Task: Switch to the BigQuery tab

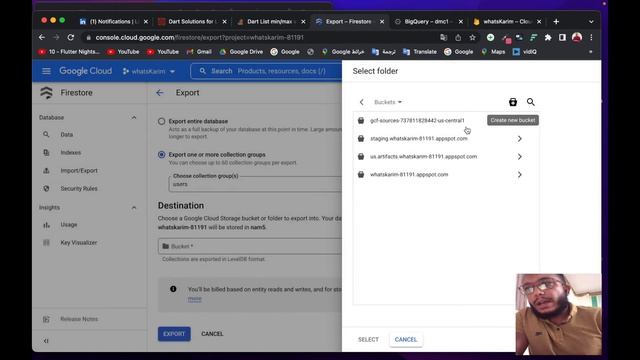Action: pyautogui.click(x=428, y=22)
